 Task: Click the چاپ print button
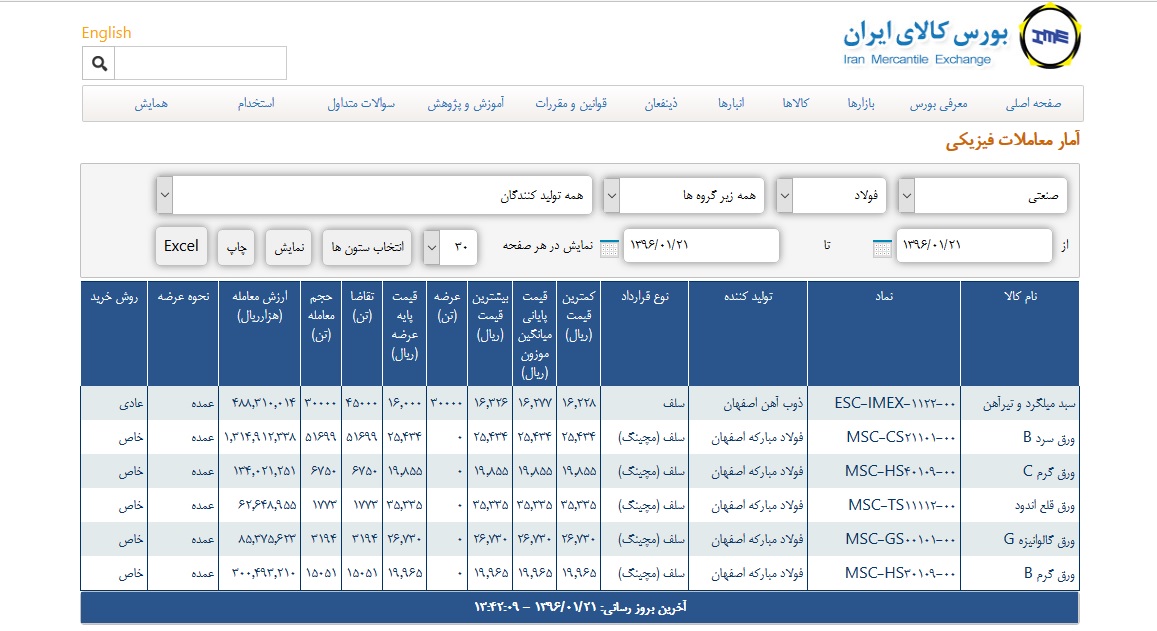tap(237, 247)
